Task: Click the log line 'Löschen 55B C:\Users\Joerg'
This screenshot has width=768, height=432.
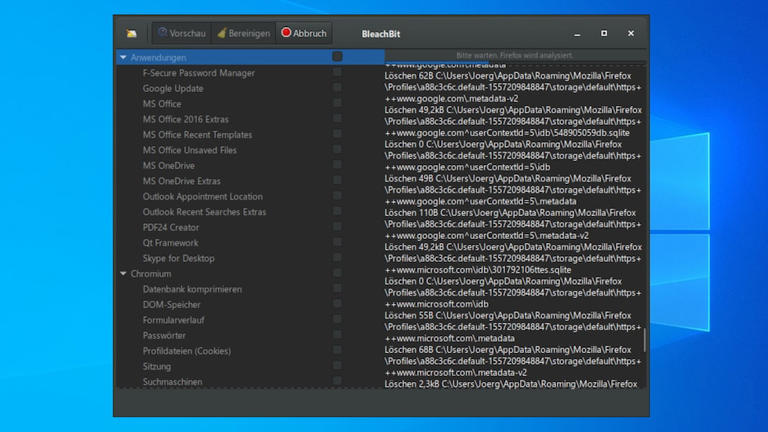Action: click(507, 316)
